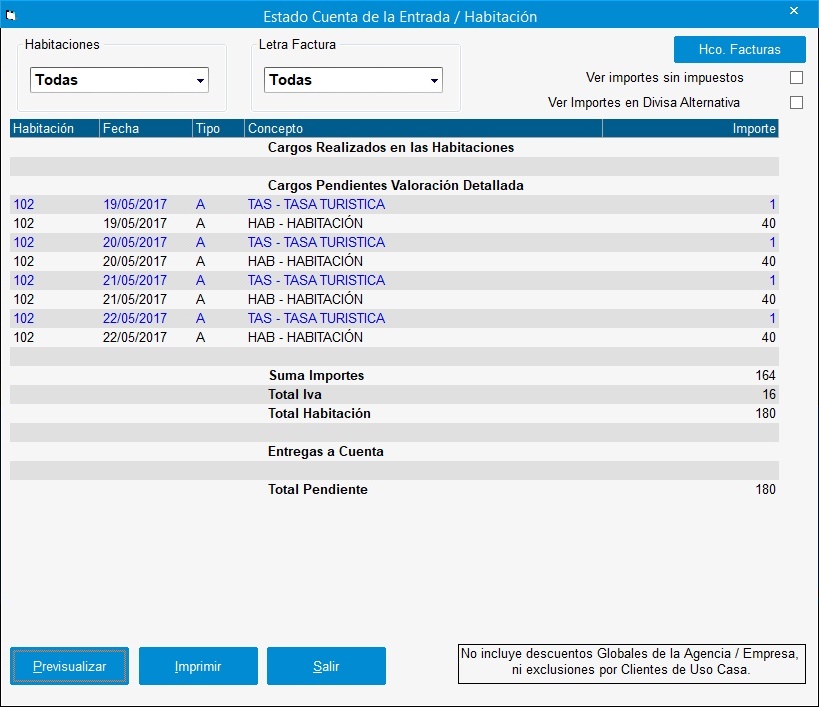Click amount 1 in 20/05/2017 TAS row
Screen dimensions: 819x707
(x=773, y=242)
